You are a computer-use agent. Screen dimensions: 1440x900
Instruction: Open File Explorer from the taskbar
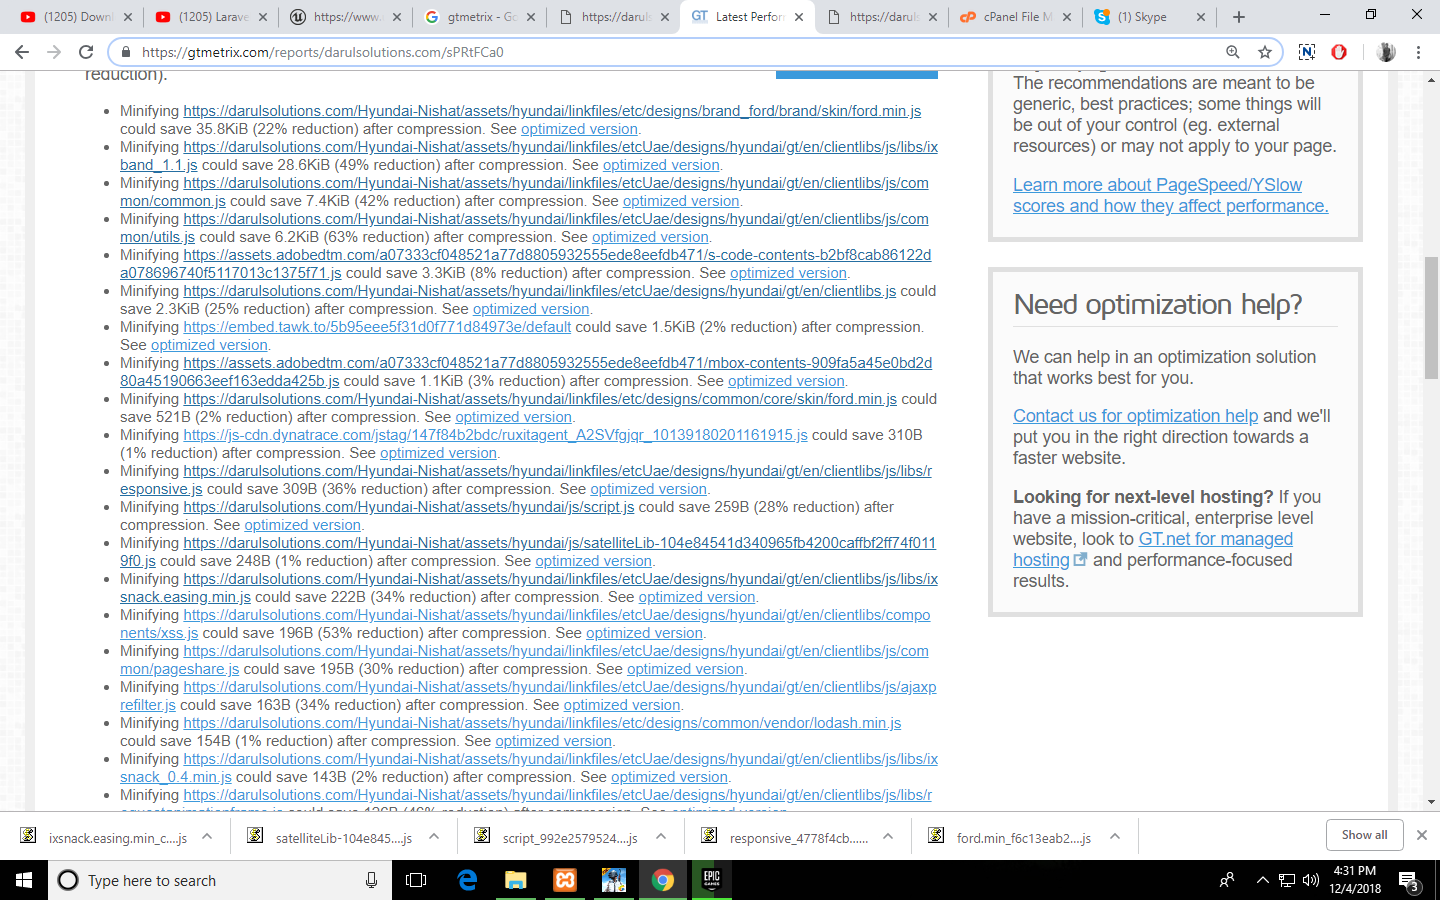(516, 880)
